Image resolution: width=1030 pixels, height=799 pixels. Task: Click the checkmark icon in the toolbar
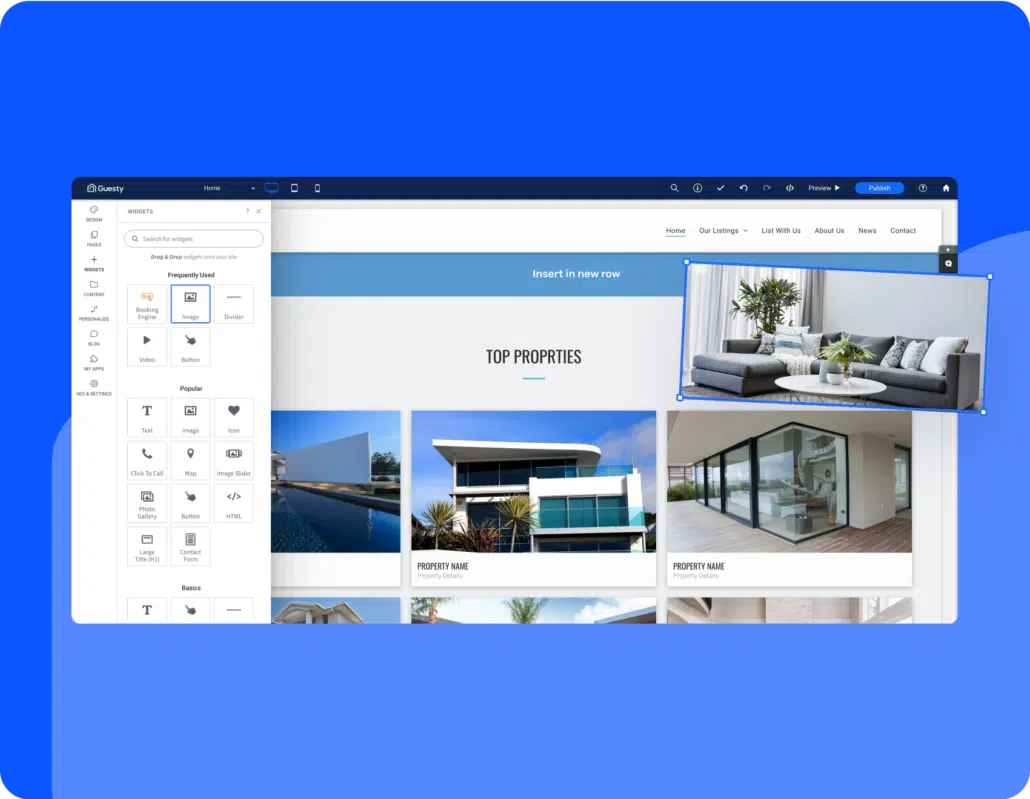721,188
